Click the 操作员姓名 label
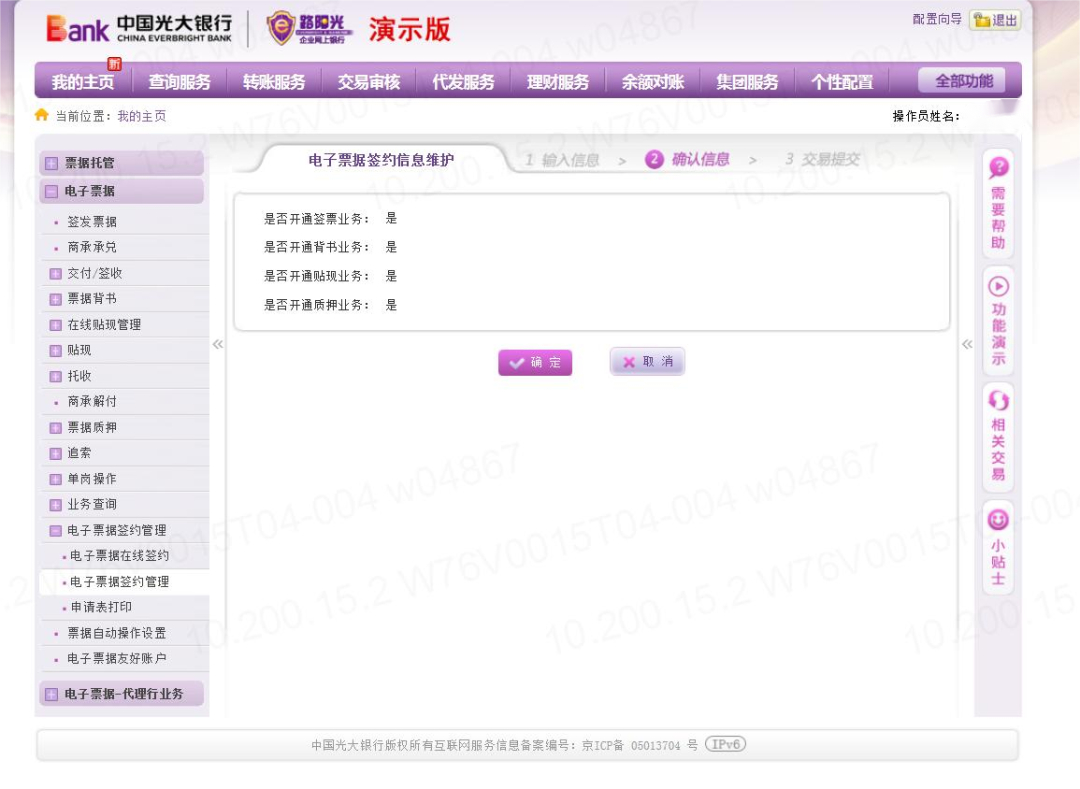 click(926, 116)
